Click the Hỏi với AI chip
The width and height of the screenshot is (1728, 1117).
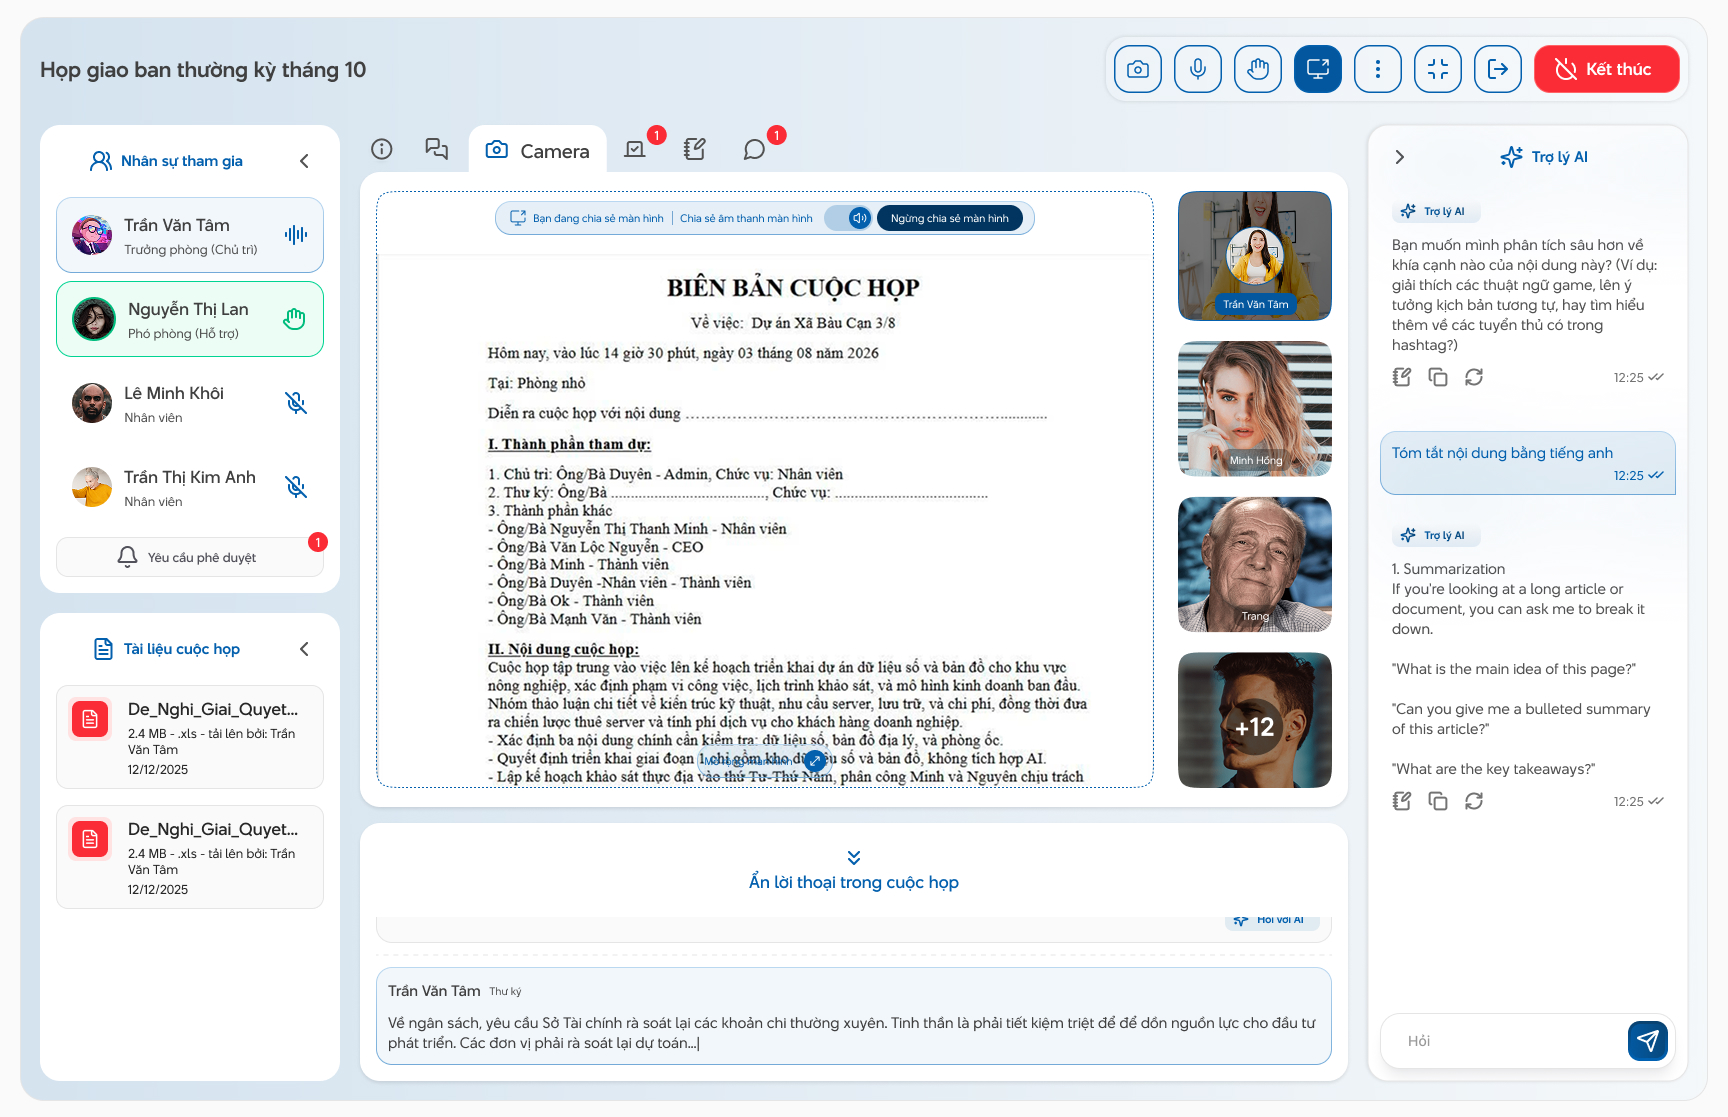click(1272, 920)
